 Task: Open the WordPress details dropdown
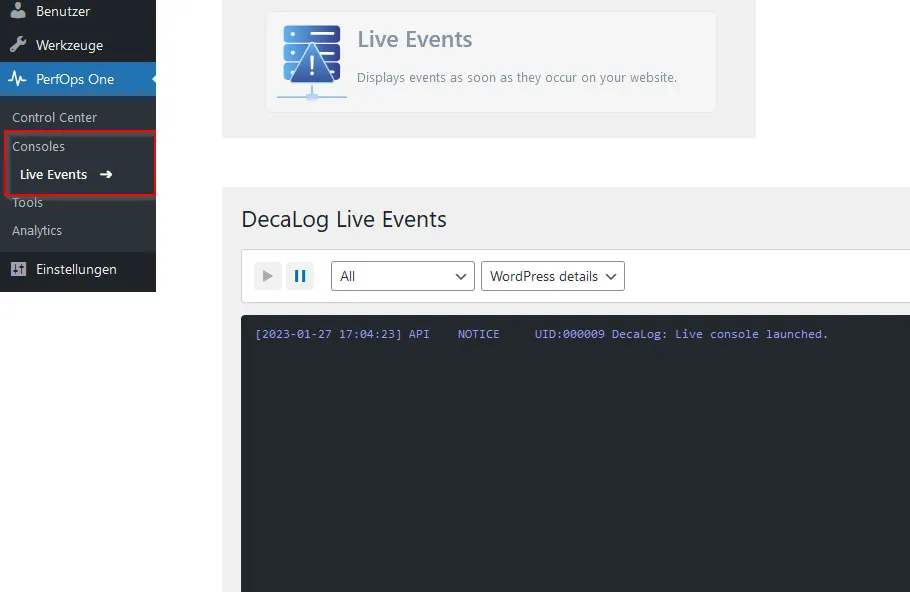point(552,276)
